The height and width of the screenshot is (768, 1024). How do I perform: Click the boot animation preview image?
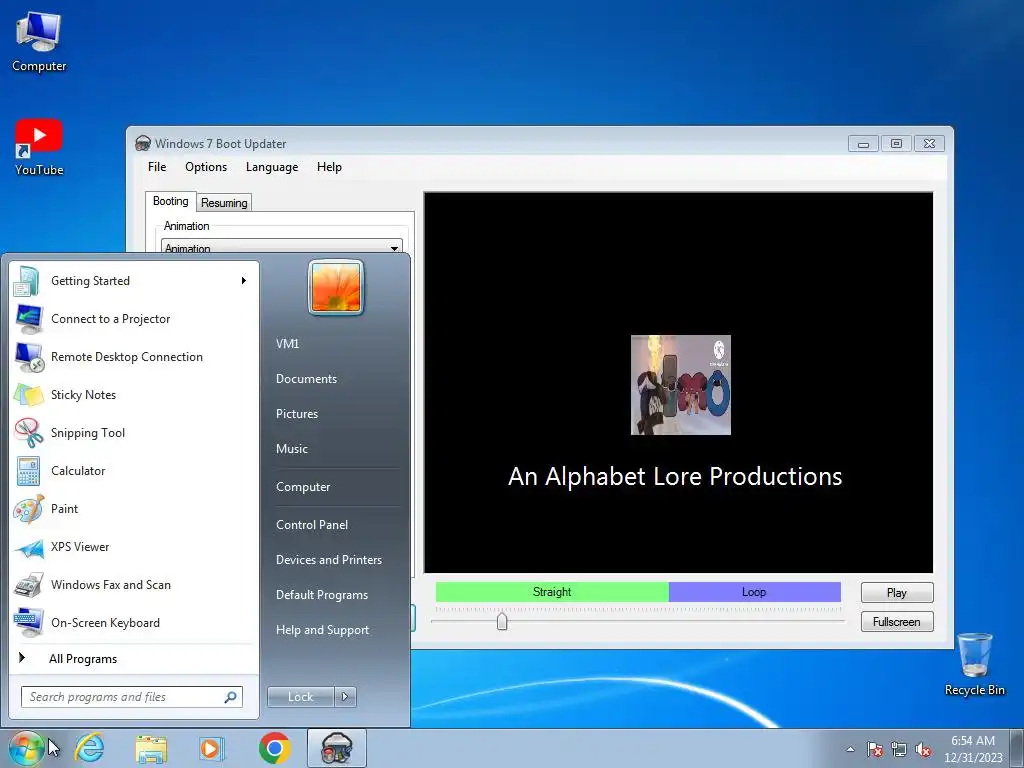(680, 385)
